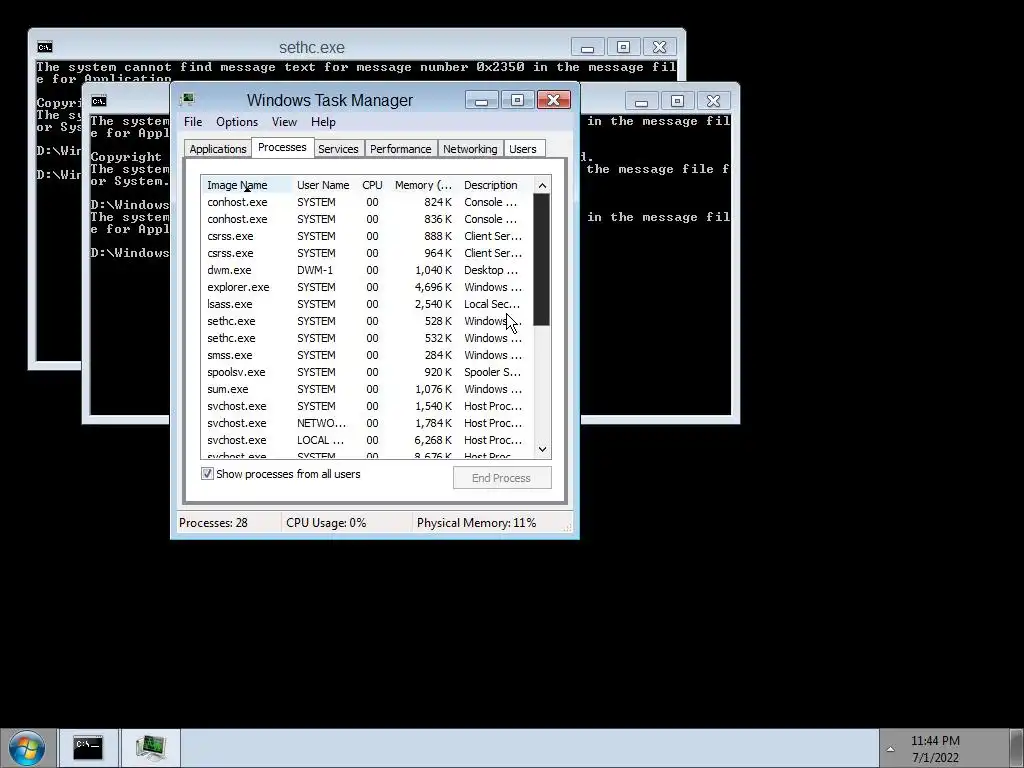Click the 4,696 K memory value

click(433, 287)
